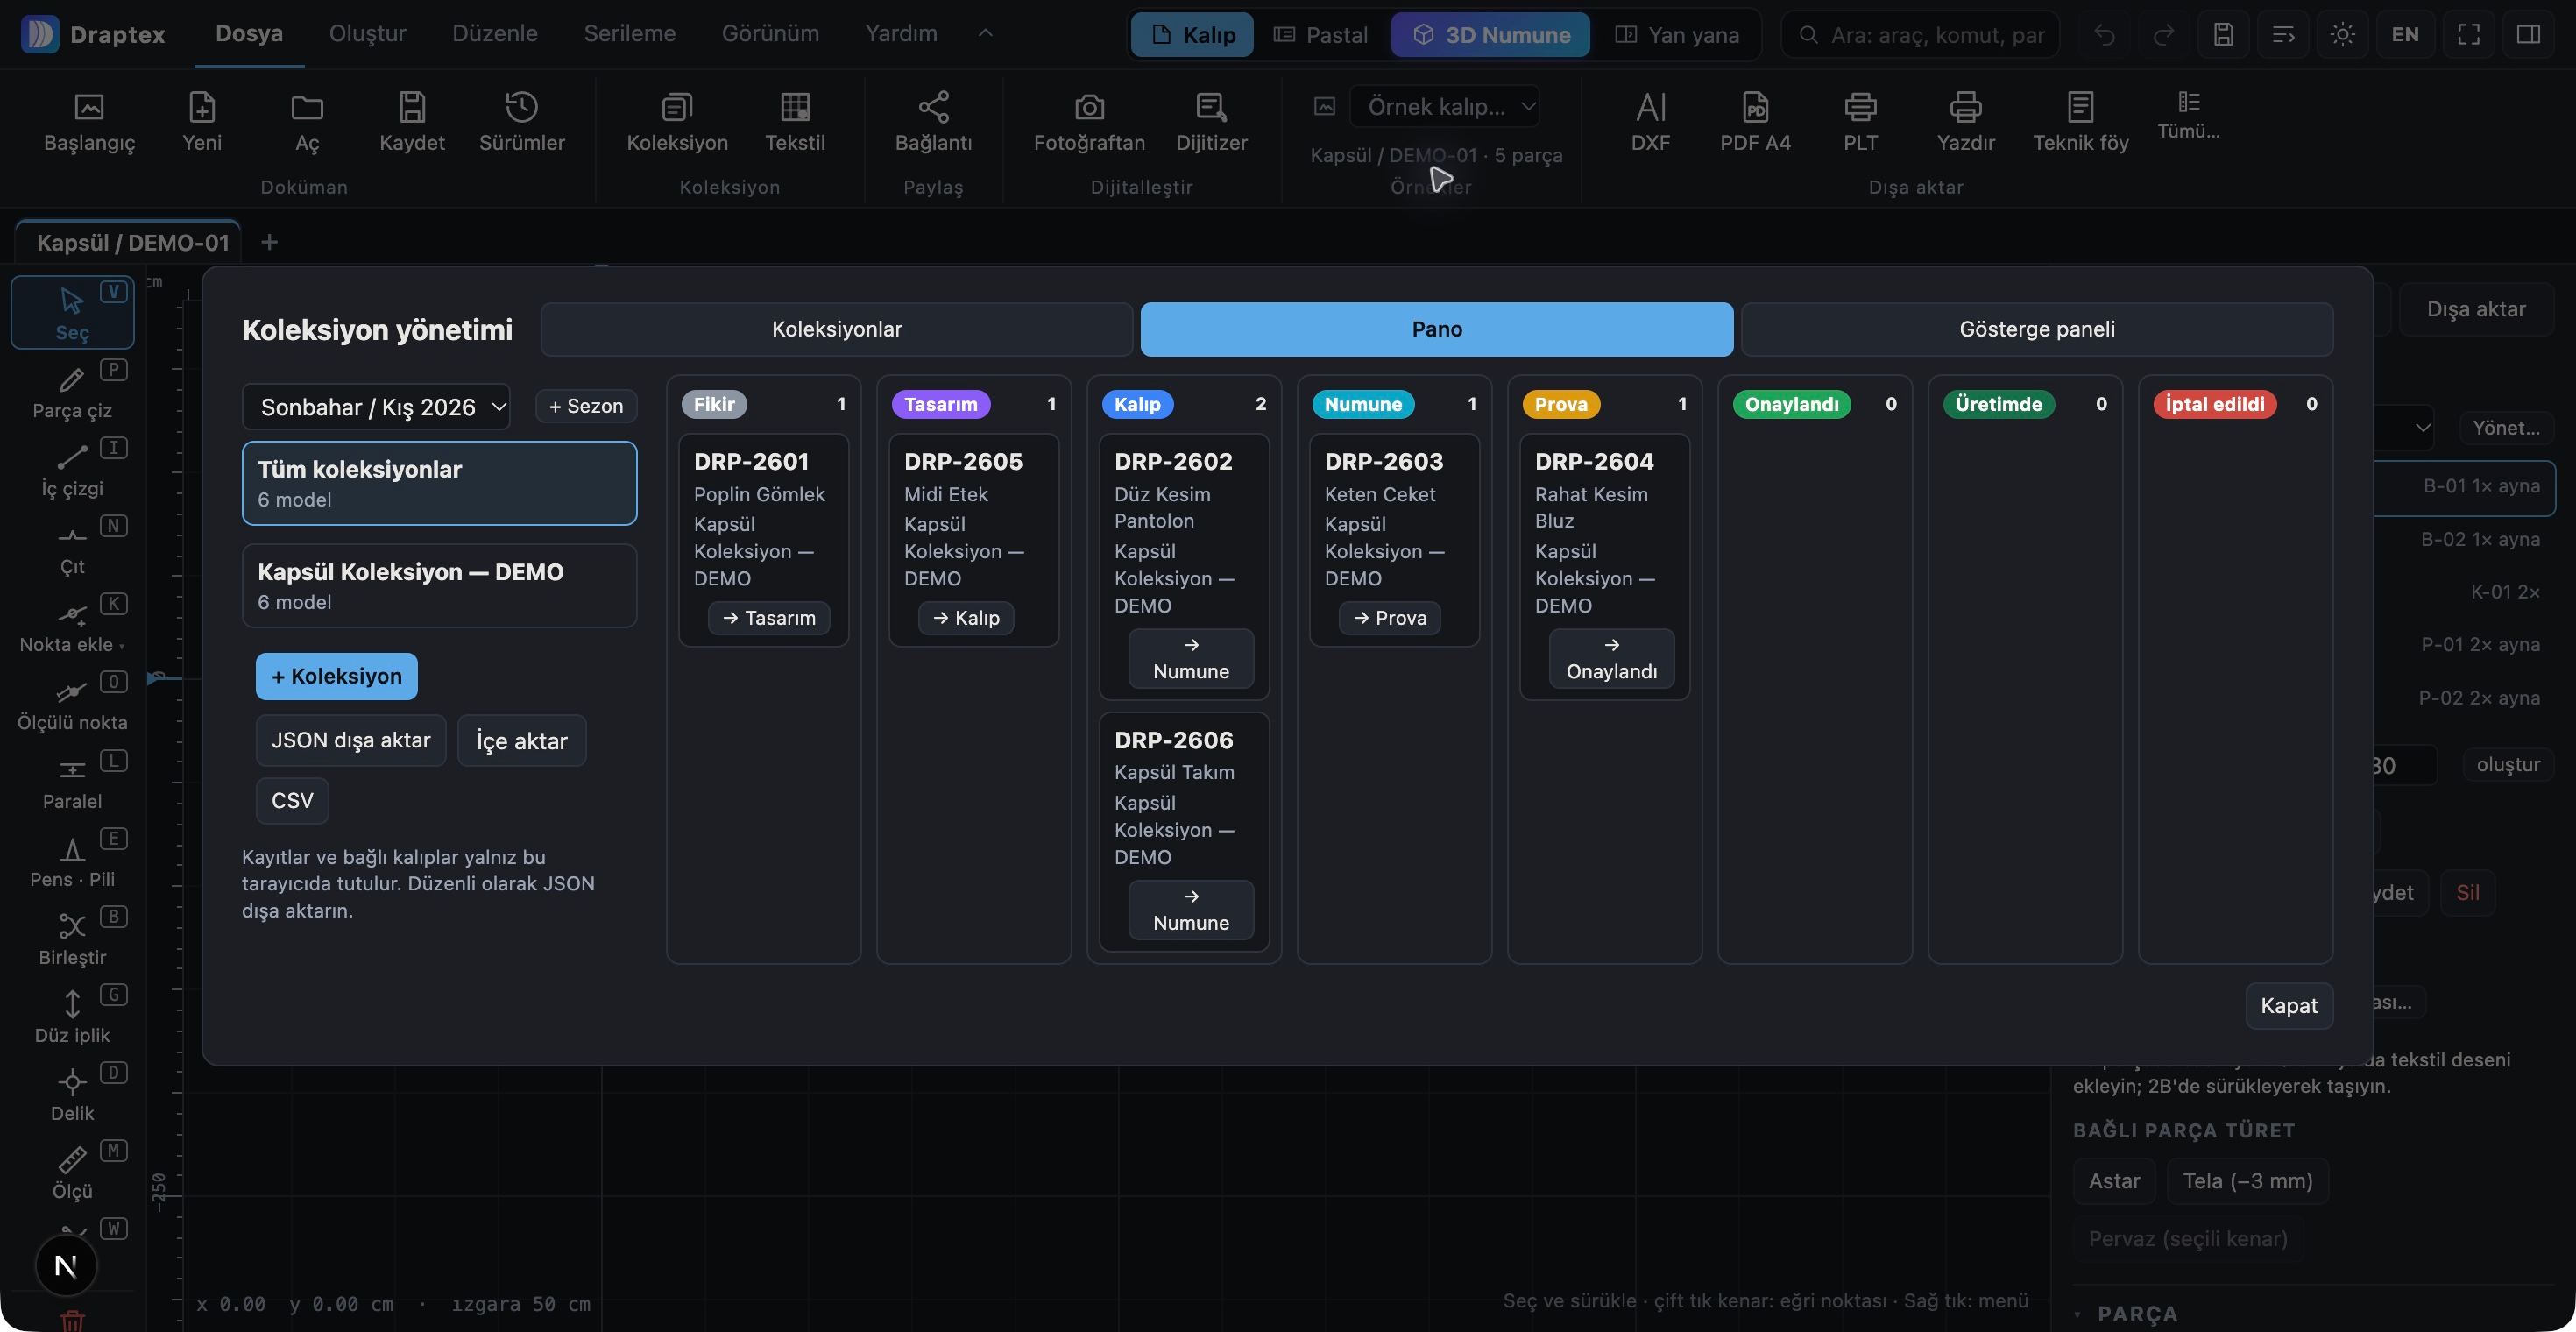Switch language with EN button
Screen dimensions: 2576x1332
pos(2405,35)
